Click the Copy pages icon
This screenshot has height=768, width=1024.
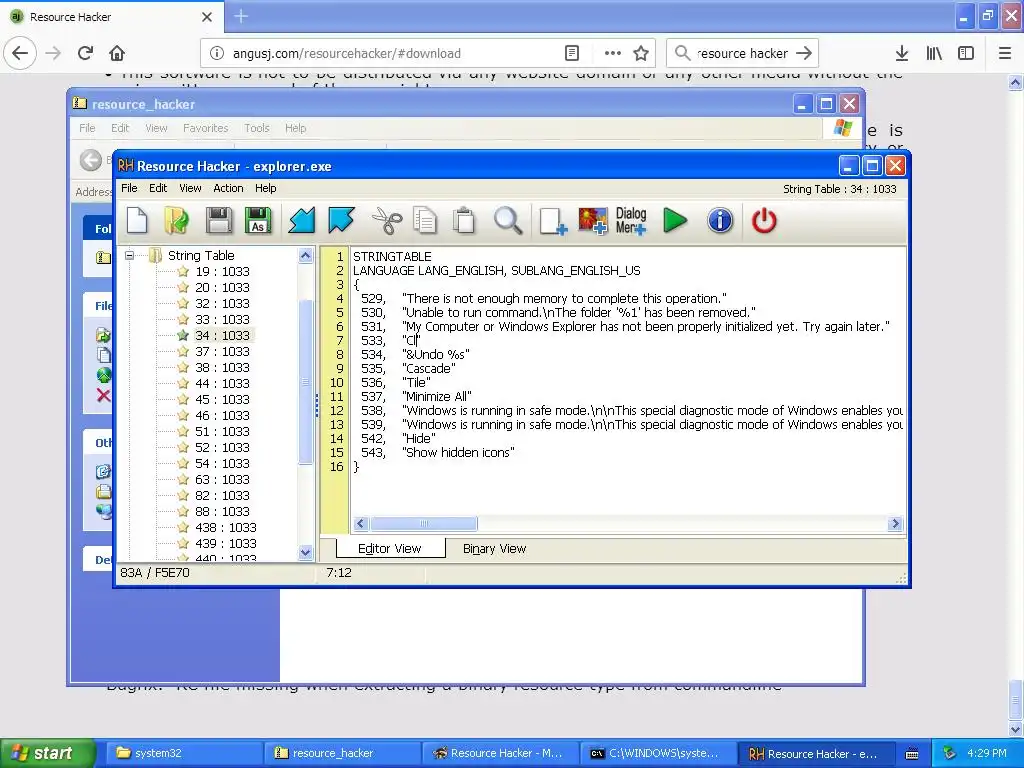coord(425,221)
